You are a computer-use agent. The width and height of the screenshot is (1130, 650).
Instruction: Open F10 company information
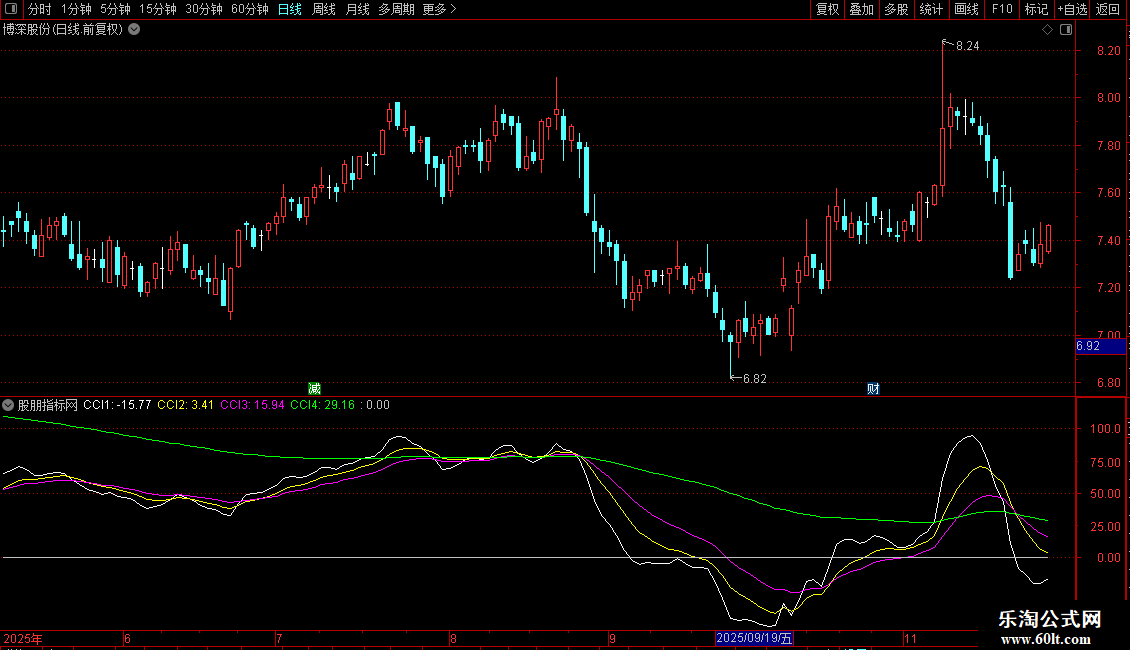coord(1001,9)
